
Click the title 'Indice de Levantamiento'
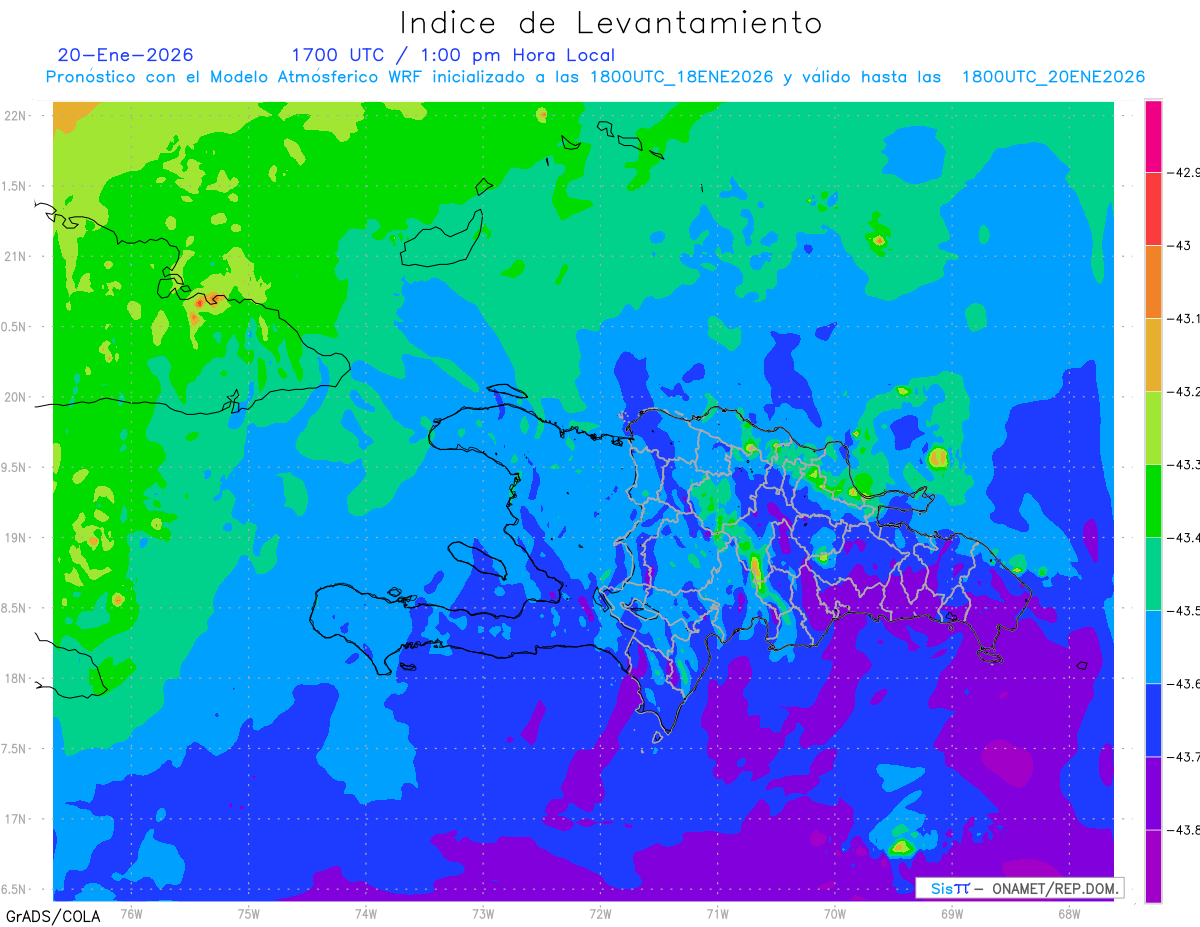[x=611, y=23]
